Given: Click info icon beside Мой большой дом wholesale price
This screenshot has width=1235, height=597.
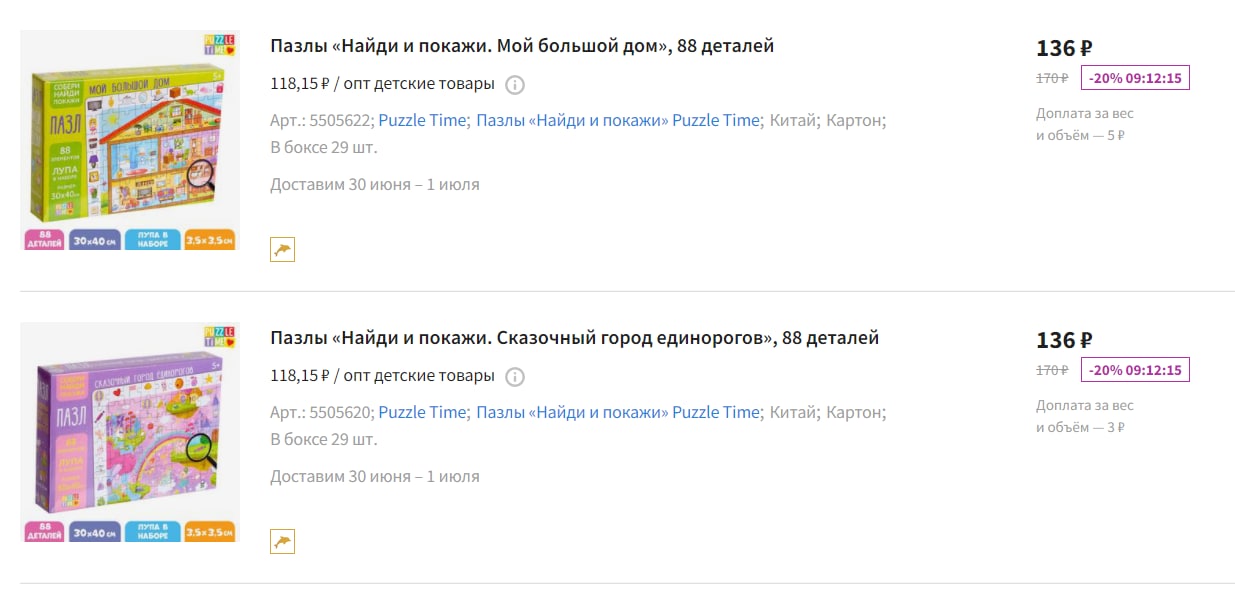Looking at the screenshot, I should click(515, 85).
